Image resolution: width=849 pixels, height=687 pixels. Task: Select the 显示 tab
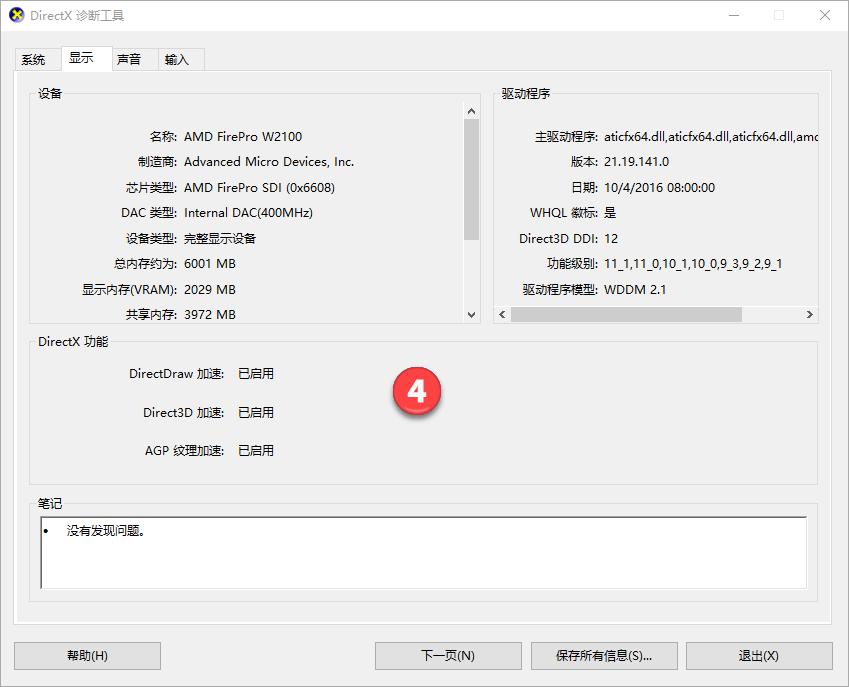point(84,59)
